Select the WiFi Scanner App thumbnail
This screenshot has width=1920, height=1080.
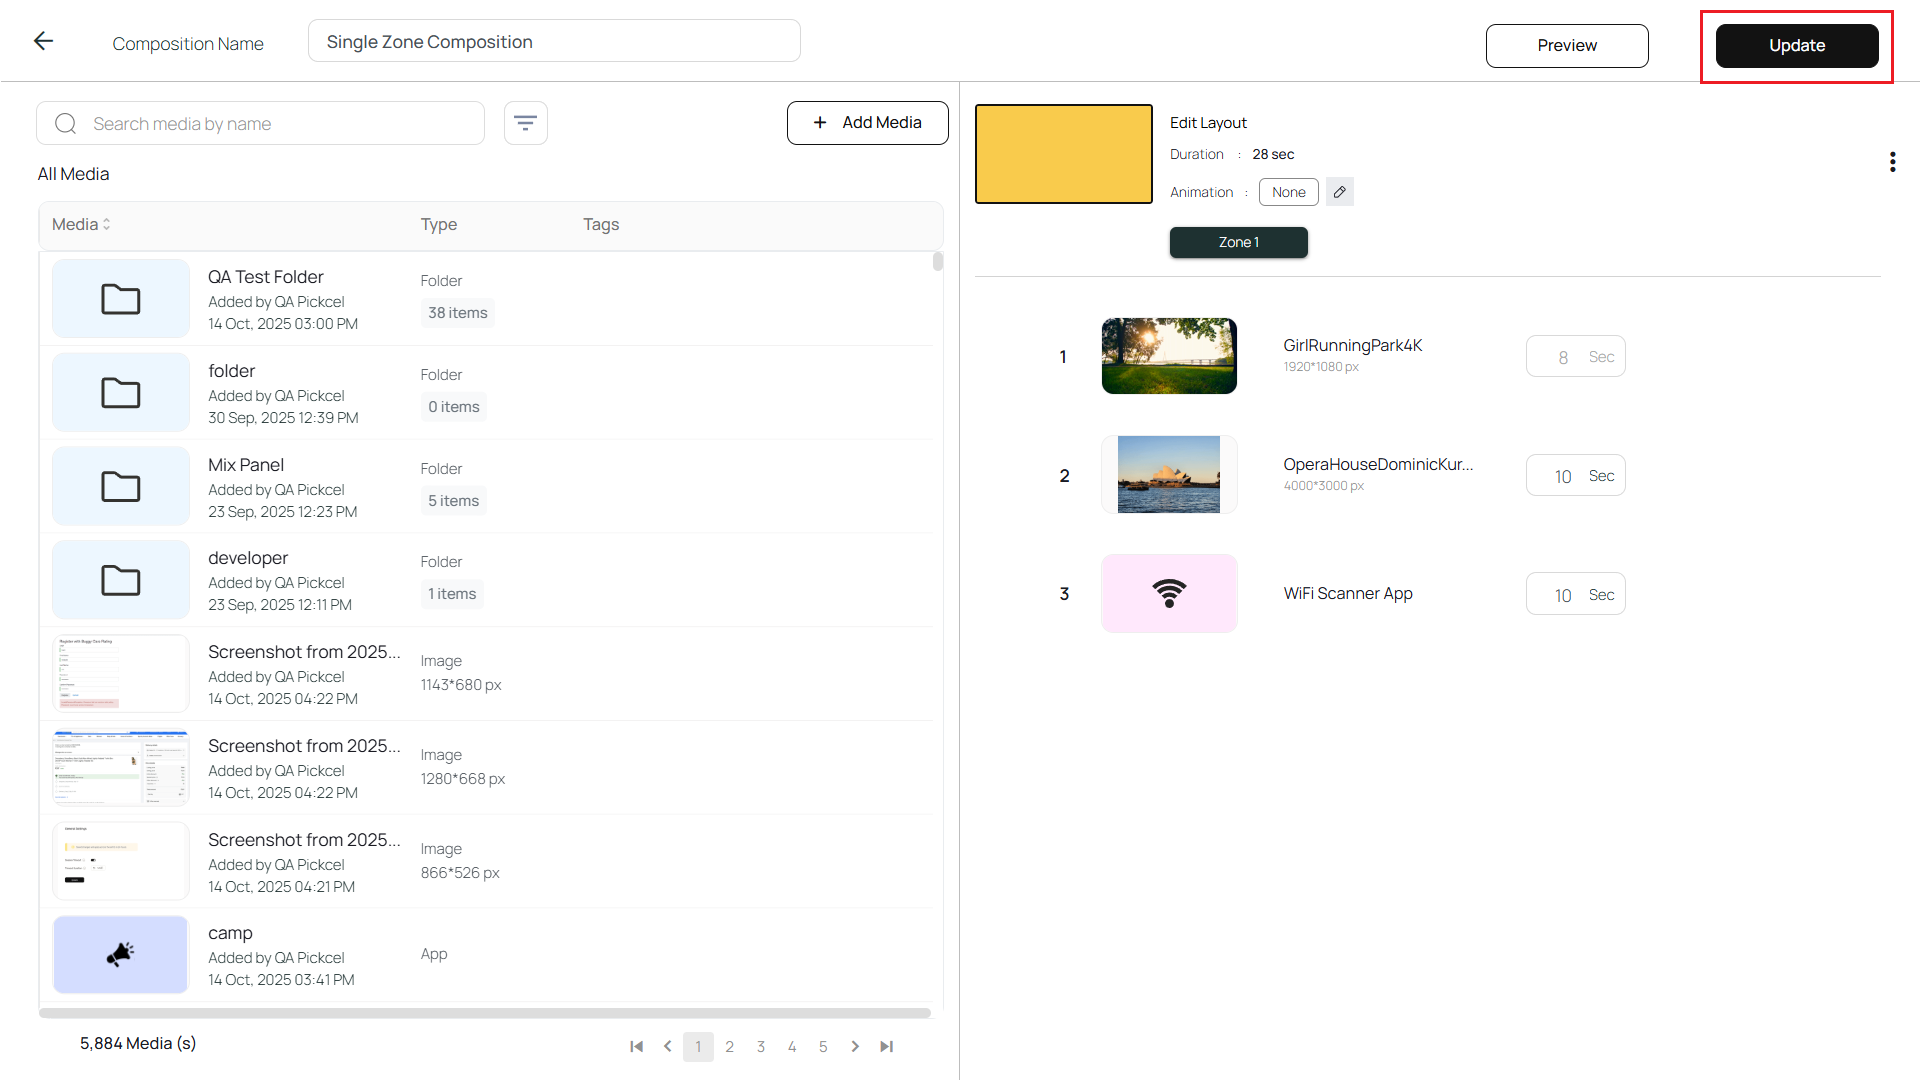tap(1168, 594)
